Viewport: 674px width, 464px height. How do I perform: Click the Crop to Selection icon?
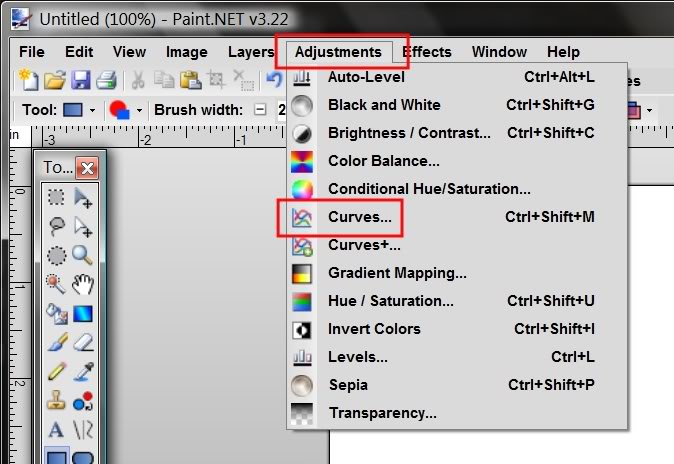[216, 80]
